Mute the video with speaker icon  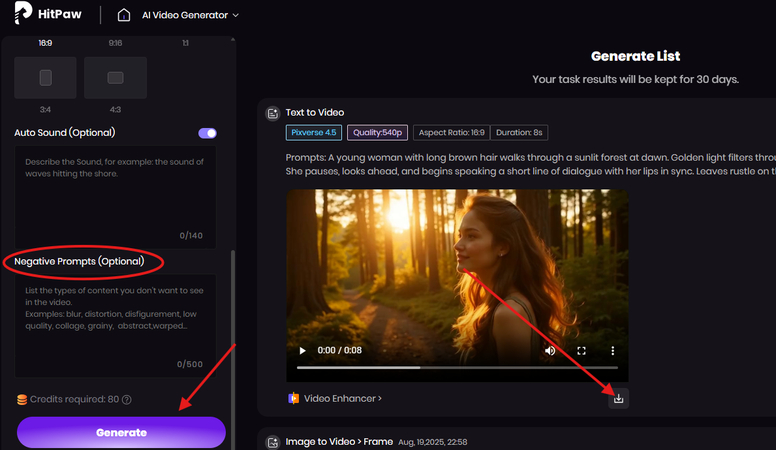pyautogui.click(x=550, y=350)
